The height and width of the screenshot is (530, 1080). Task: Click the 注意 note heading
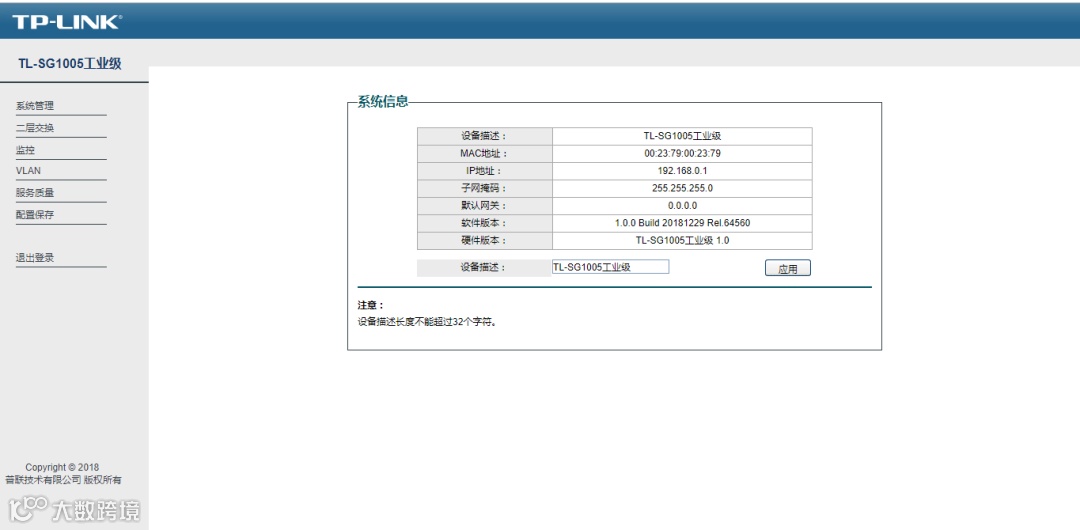pos(371,305)
